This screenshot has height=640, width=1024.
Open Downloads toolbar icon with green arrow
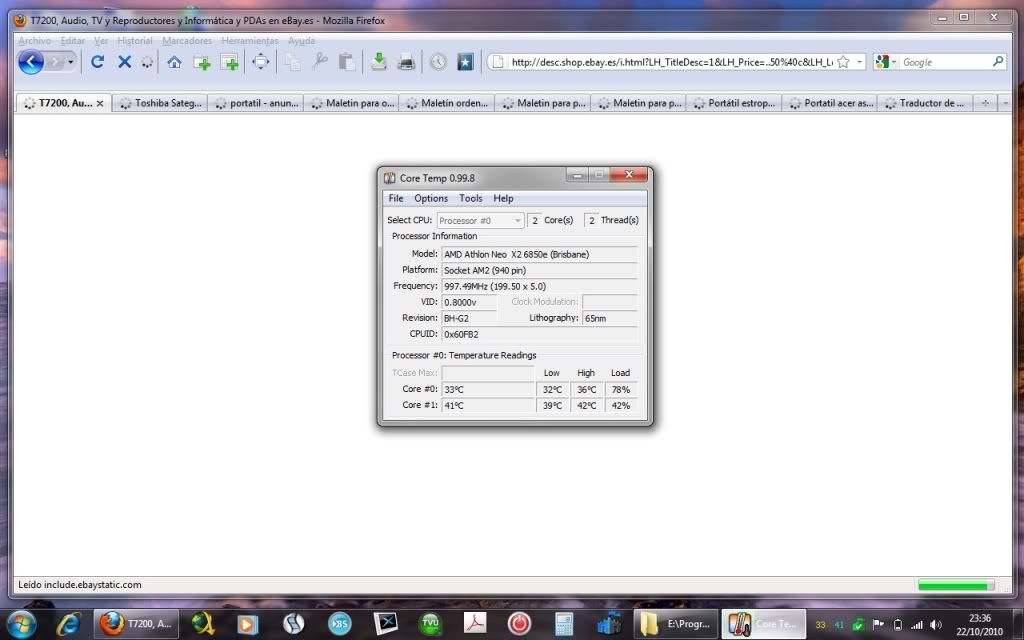[x=378, y=62]
